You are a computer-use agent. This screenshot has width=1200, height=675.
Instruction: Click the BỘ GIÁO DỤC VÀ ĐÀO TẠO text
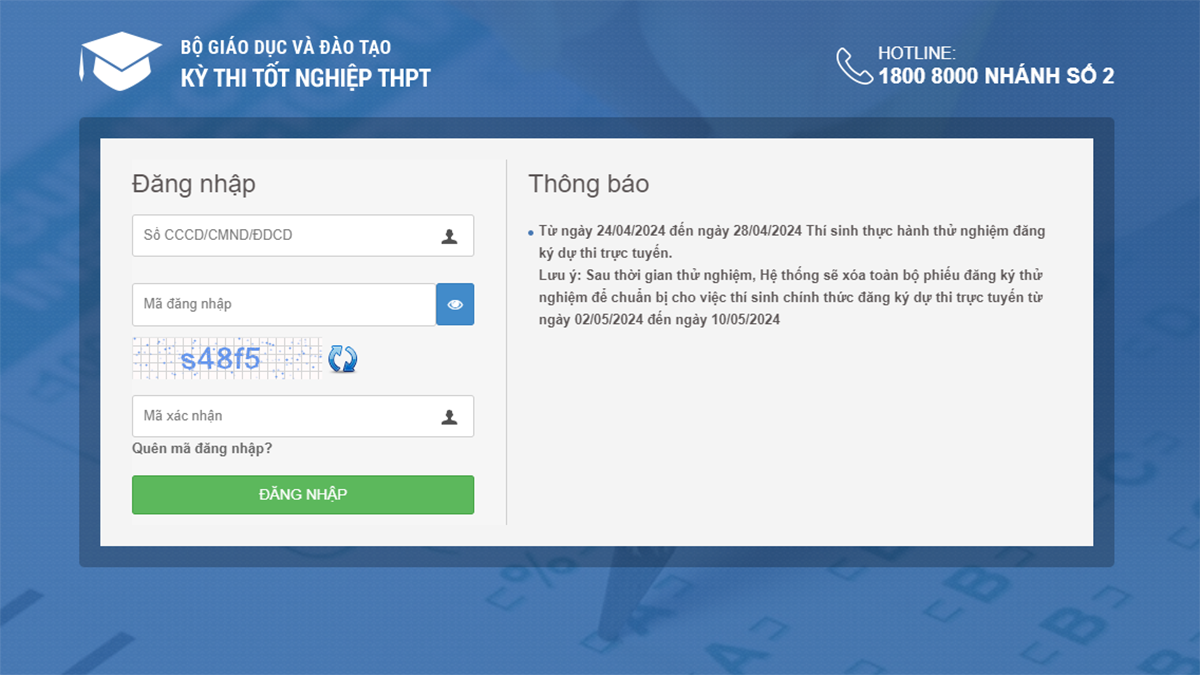point(286,47)
